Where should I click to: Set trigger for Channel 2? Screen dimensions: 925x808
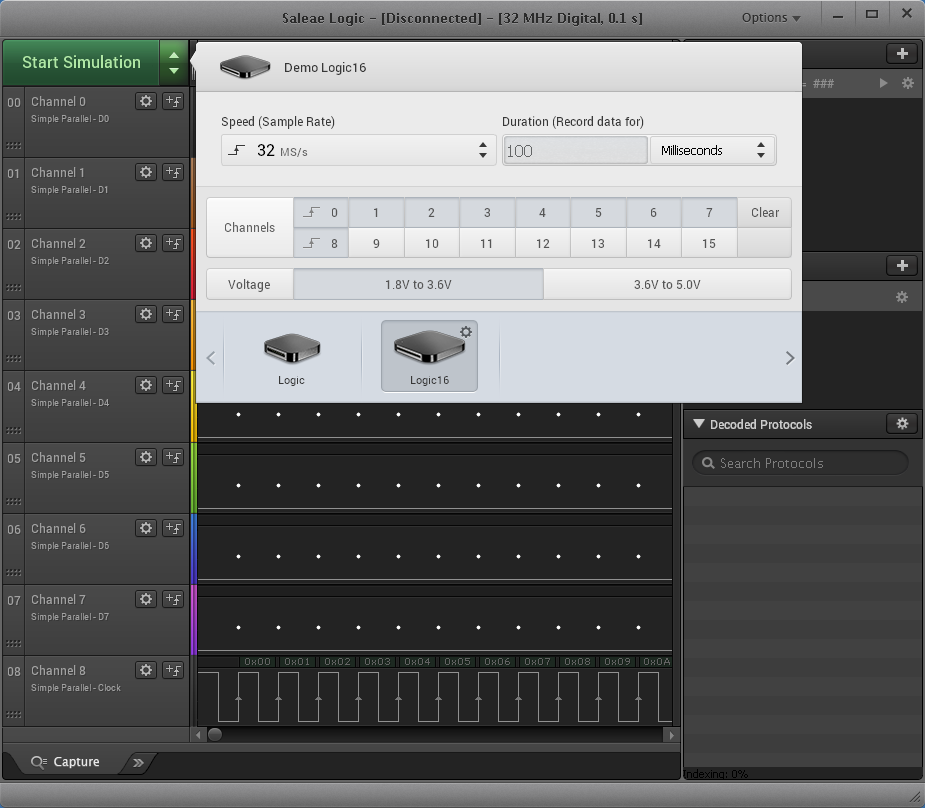pyautogui.click(x=173, y=243)
